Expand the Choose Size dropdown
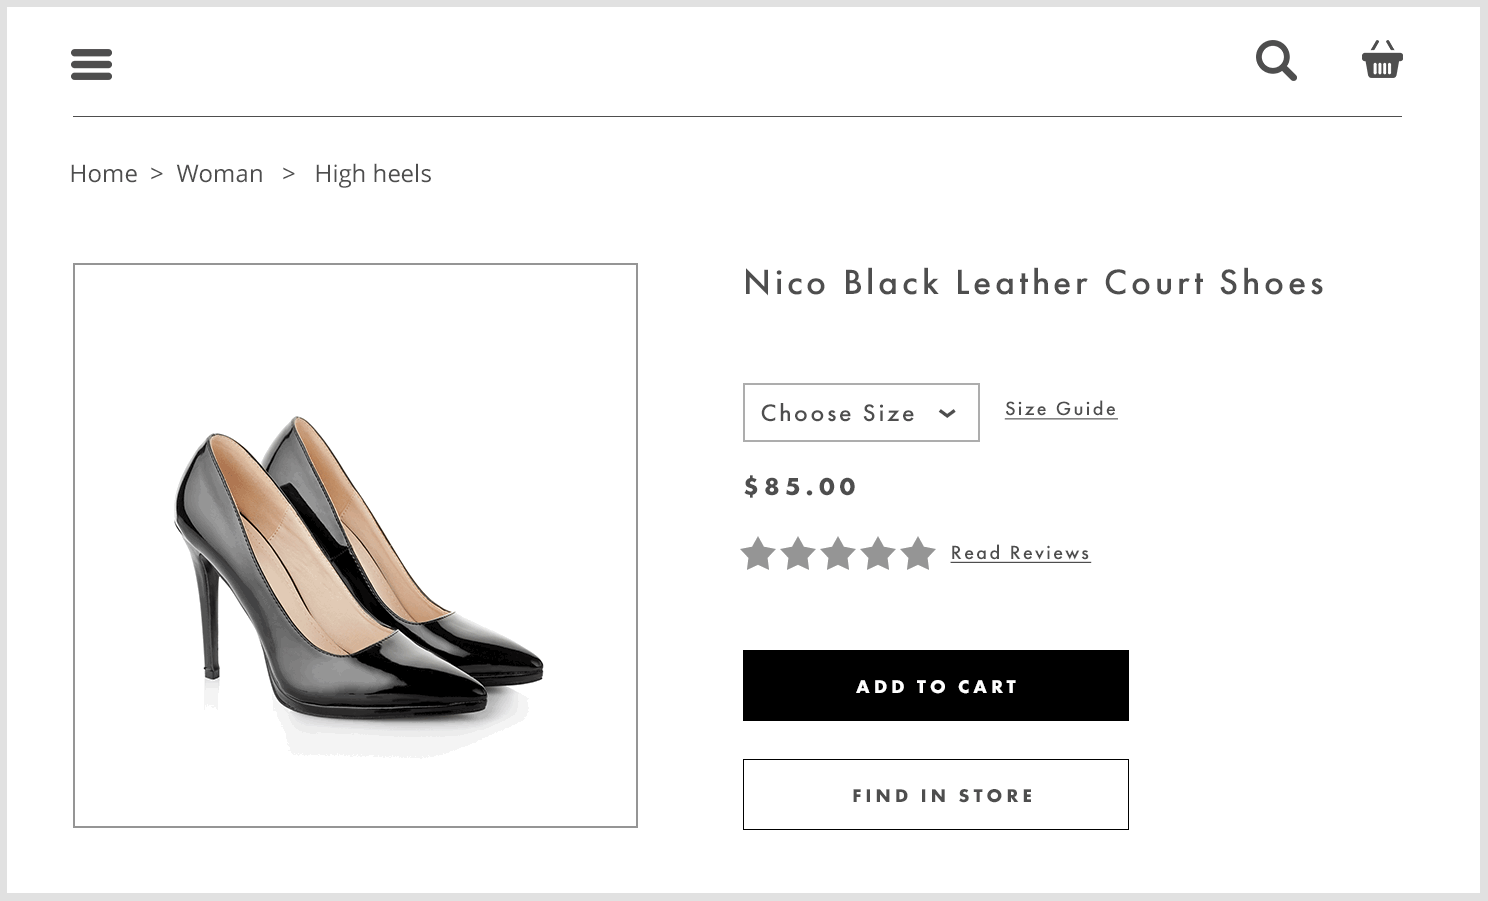 tap(861, 412)
